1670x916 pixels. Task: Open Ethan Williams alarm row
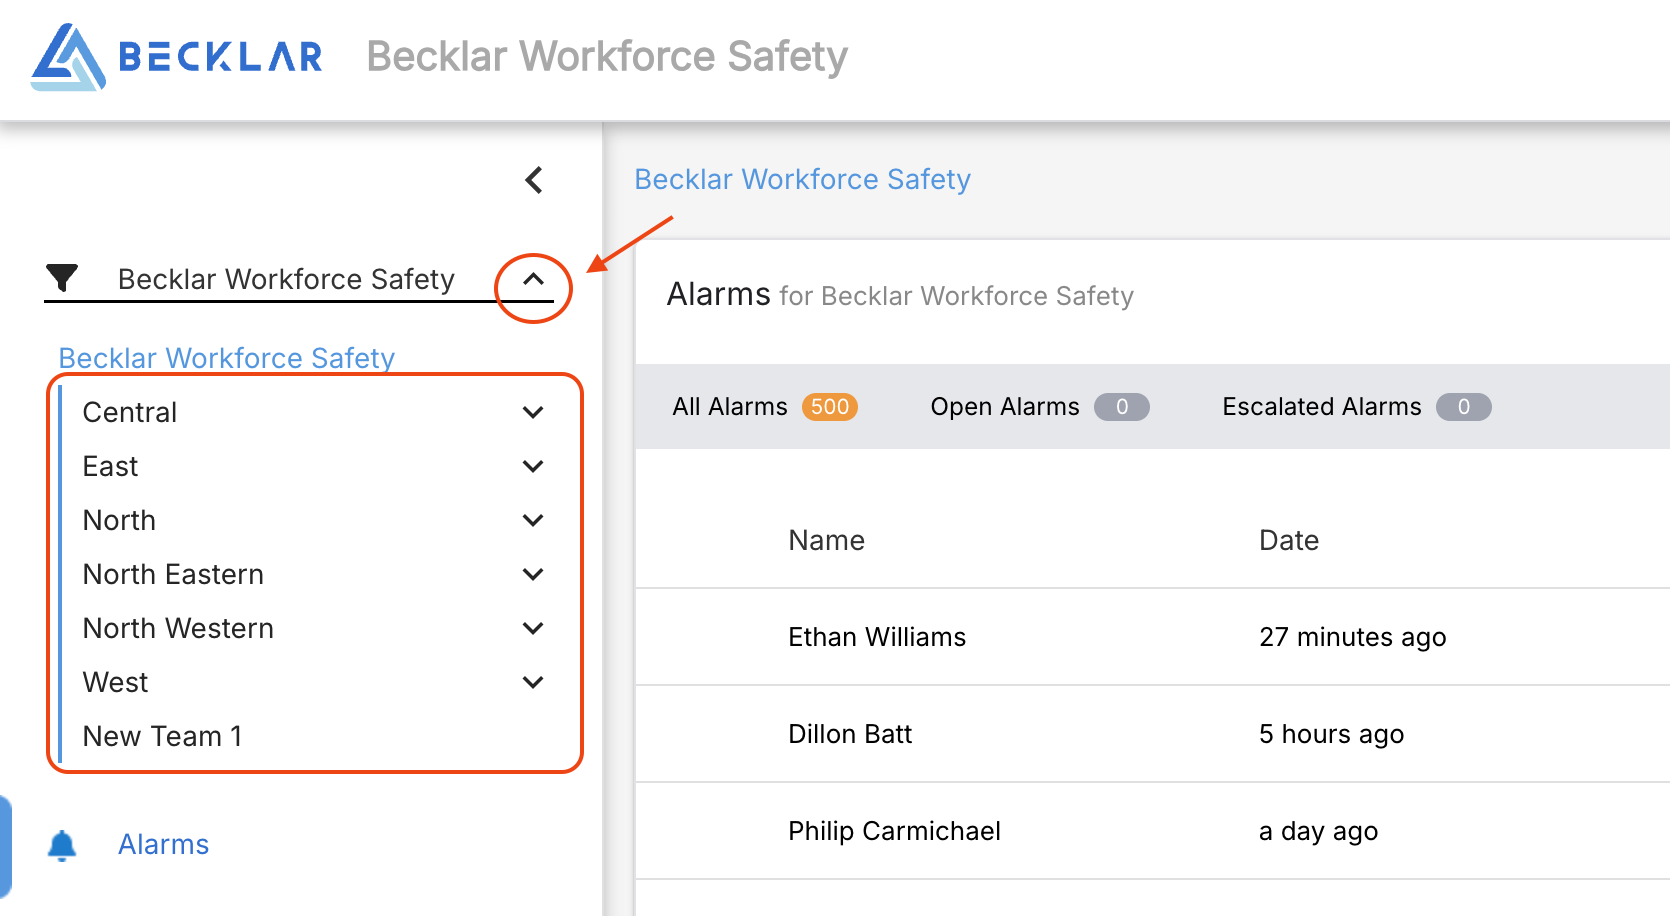coord(877,637)
